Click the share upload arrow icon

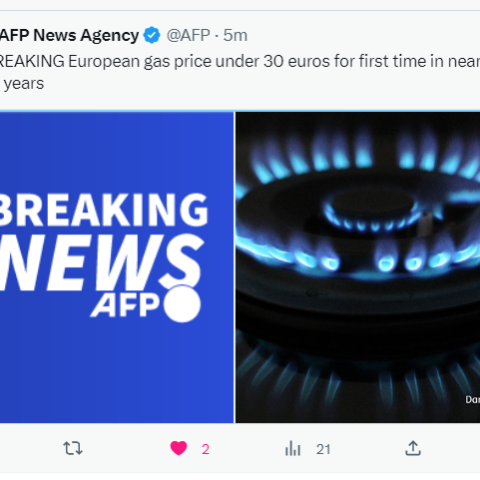413,448
